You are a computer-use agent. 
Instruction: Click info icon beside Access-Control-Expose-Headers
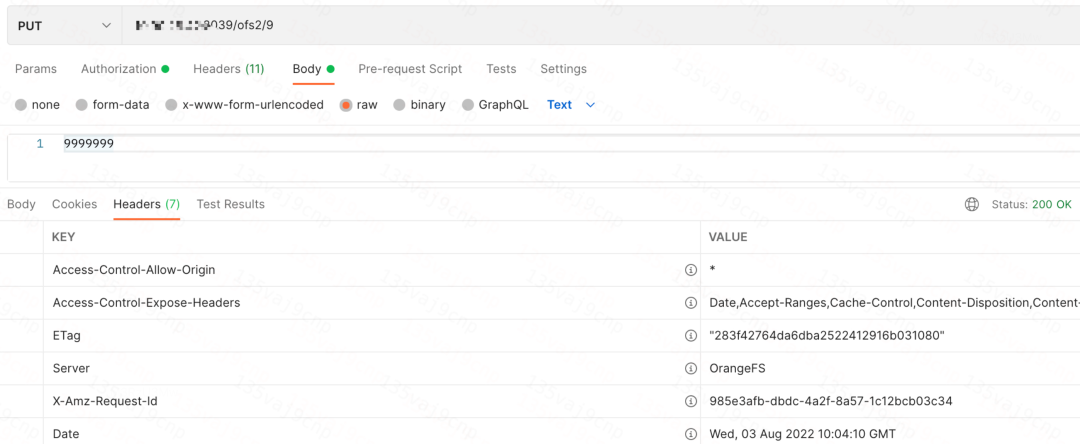pyautogui.click(x=690, y=303)
